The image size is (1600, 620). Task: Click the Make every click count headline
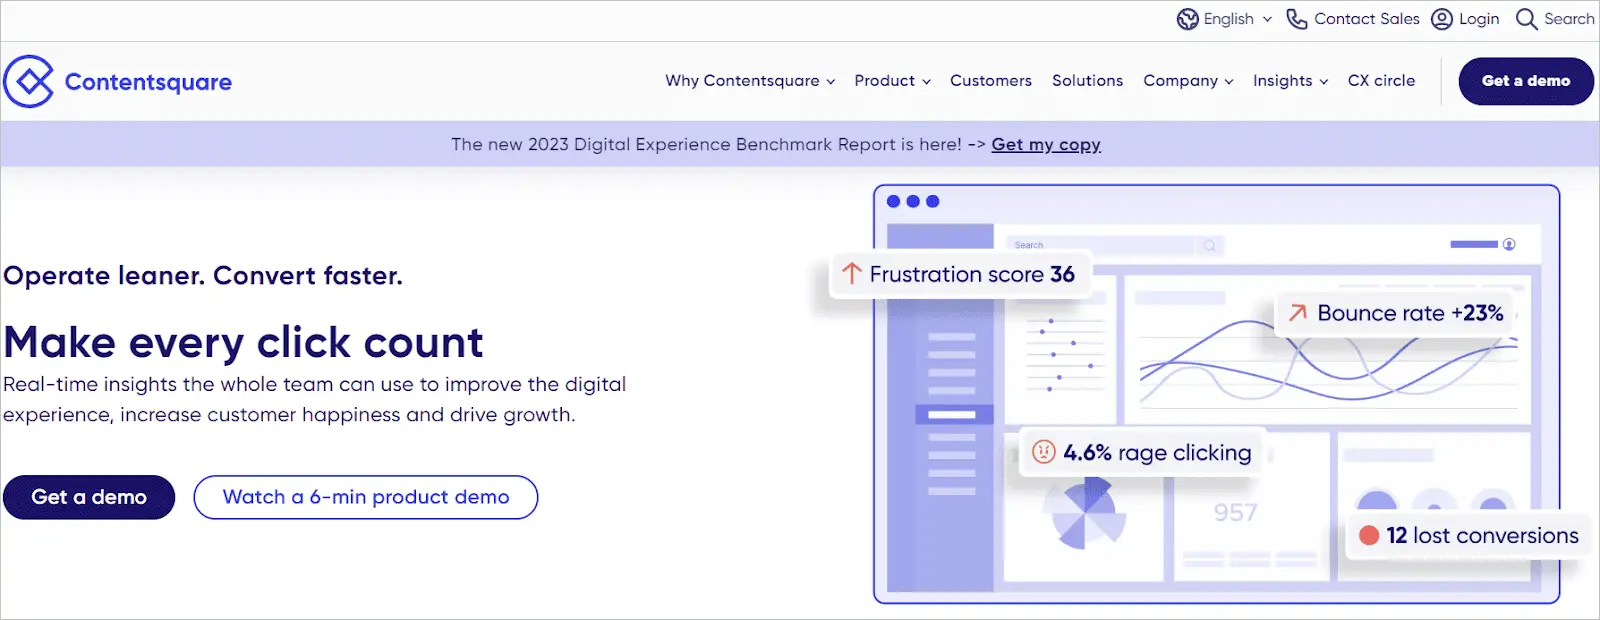(x=243, y=342)
